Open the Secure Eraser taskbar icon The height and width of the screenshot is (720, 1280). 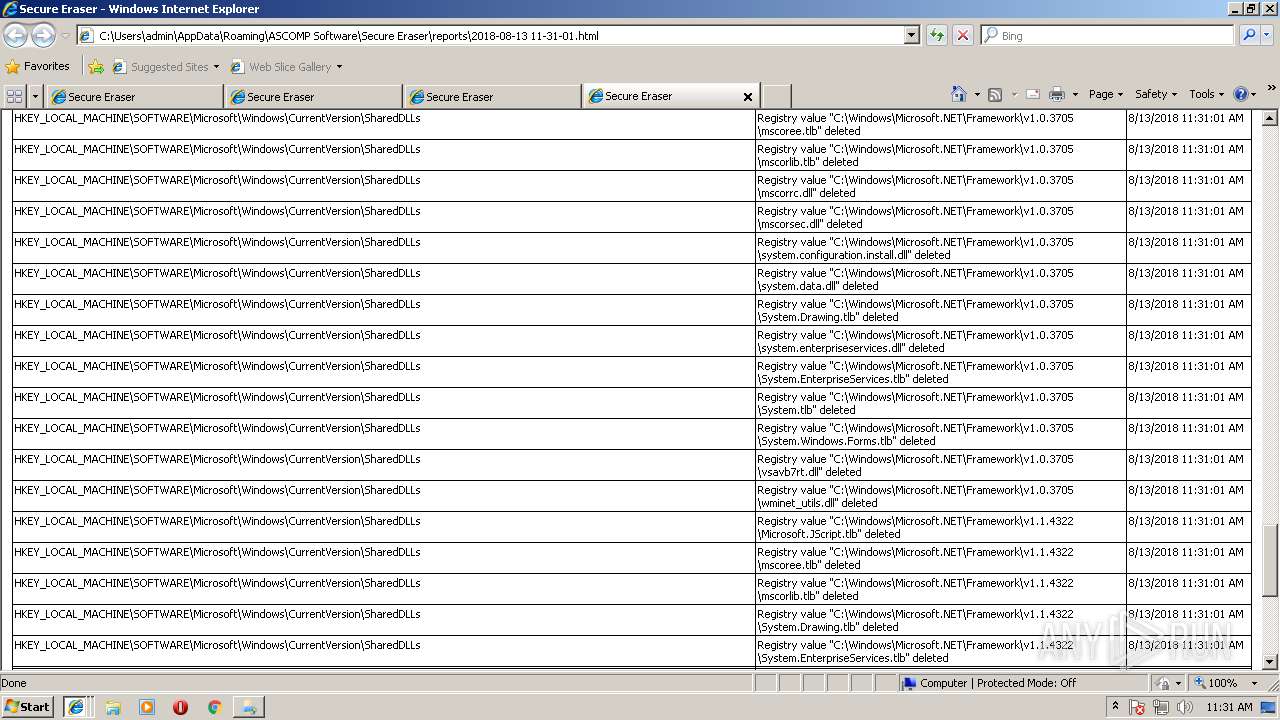(248, 707)
